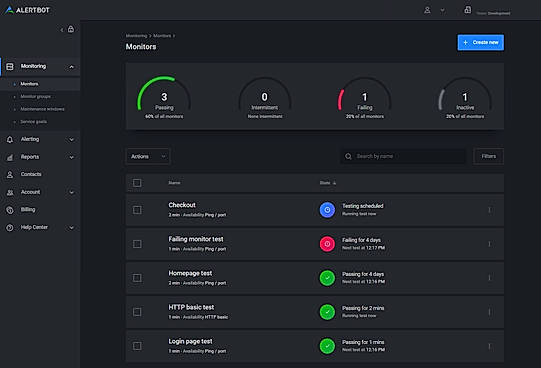Open the Login page test monitor

tap(190, 341)
